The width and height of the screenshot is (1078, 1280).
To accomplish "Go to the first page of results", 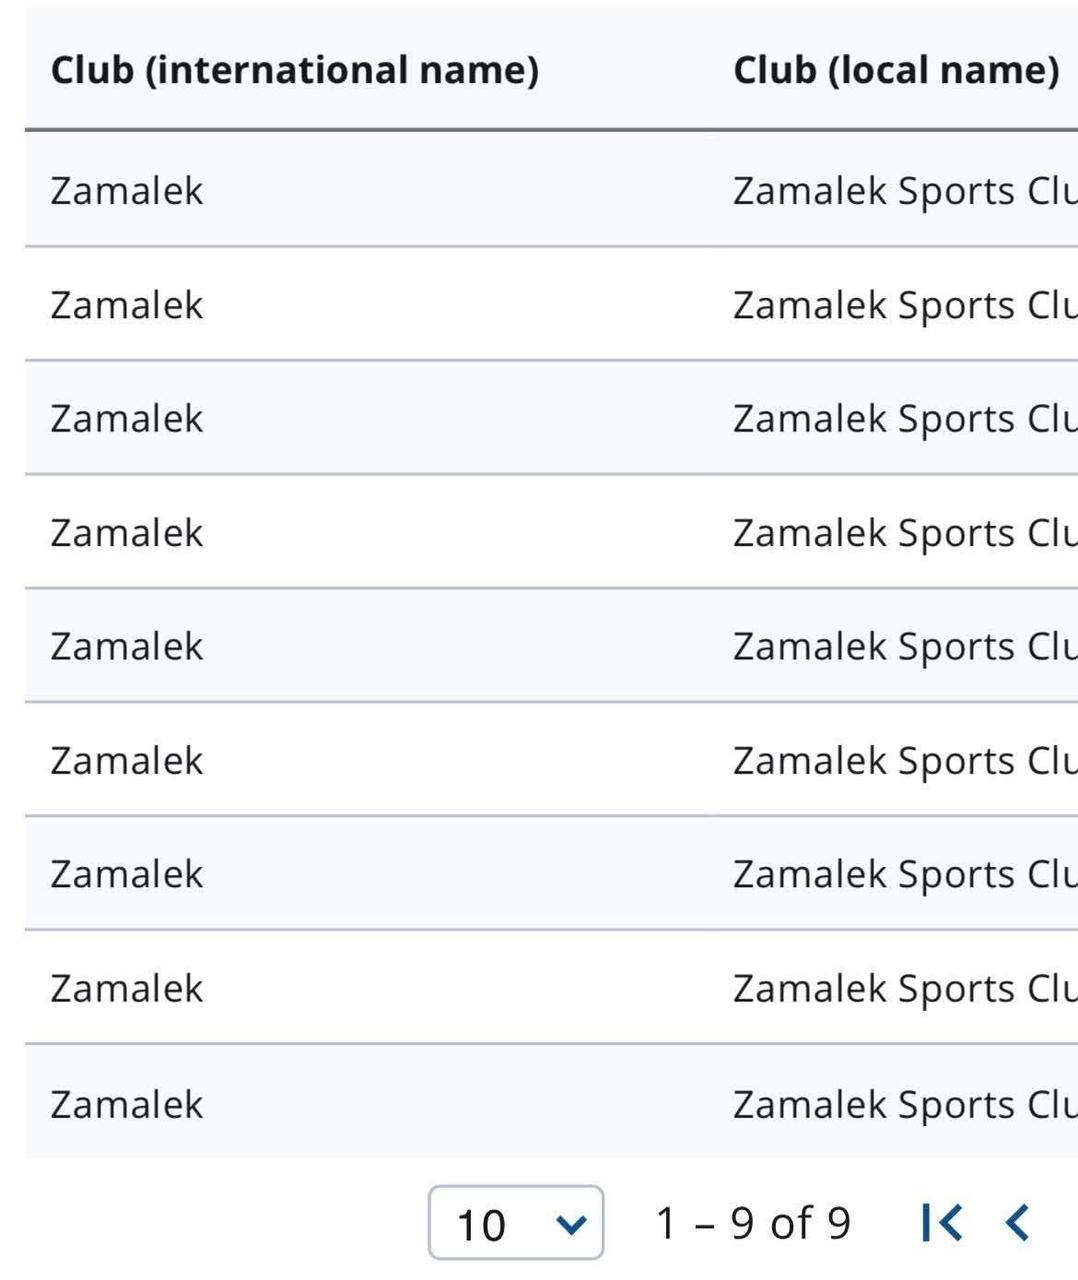I will 941,1222.
